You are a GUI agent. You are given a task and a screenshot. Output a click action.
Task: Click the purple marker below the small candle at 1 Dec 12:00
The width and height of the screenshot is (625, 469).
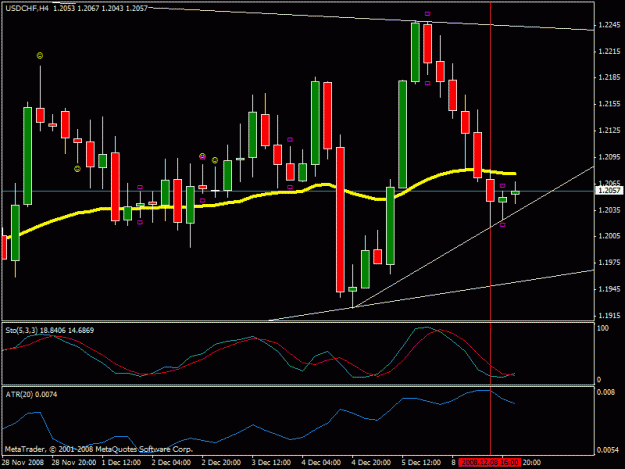click(140, 222)
